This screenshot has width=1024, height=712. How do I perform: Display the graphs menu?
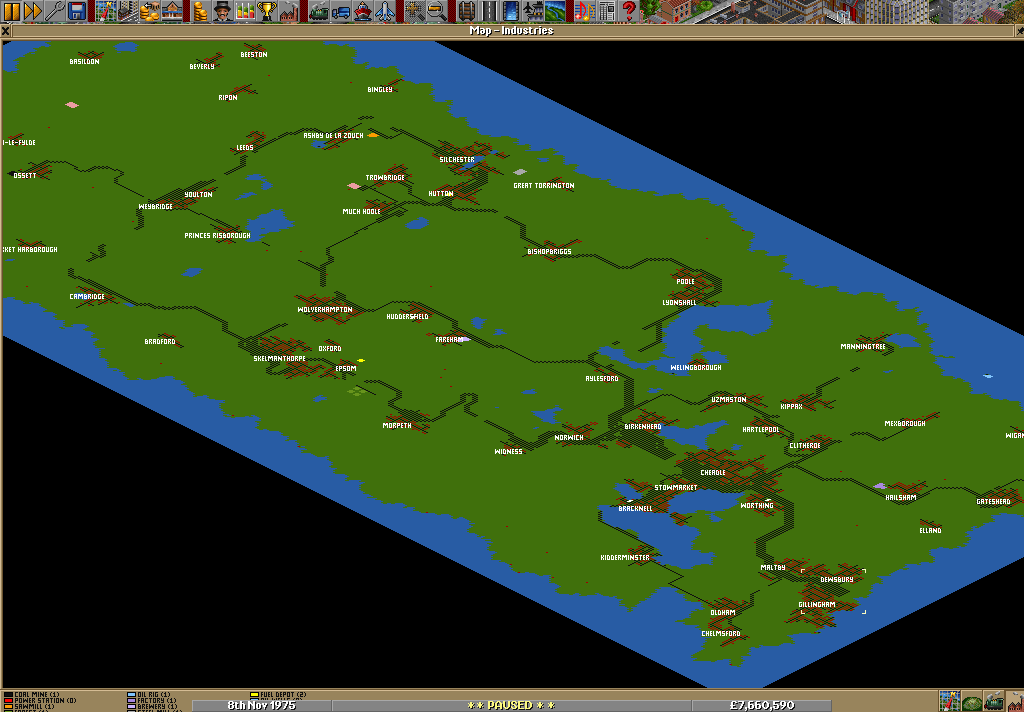click(x=244, y=11)
